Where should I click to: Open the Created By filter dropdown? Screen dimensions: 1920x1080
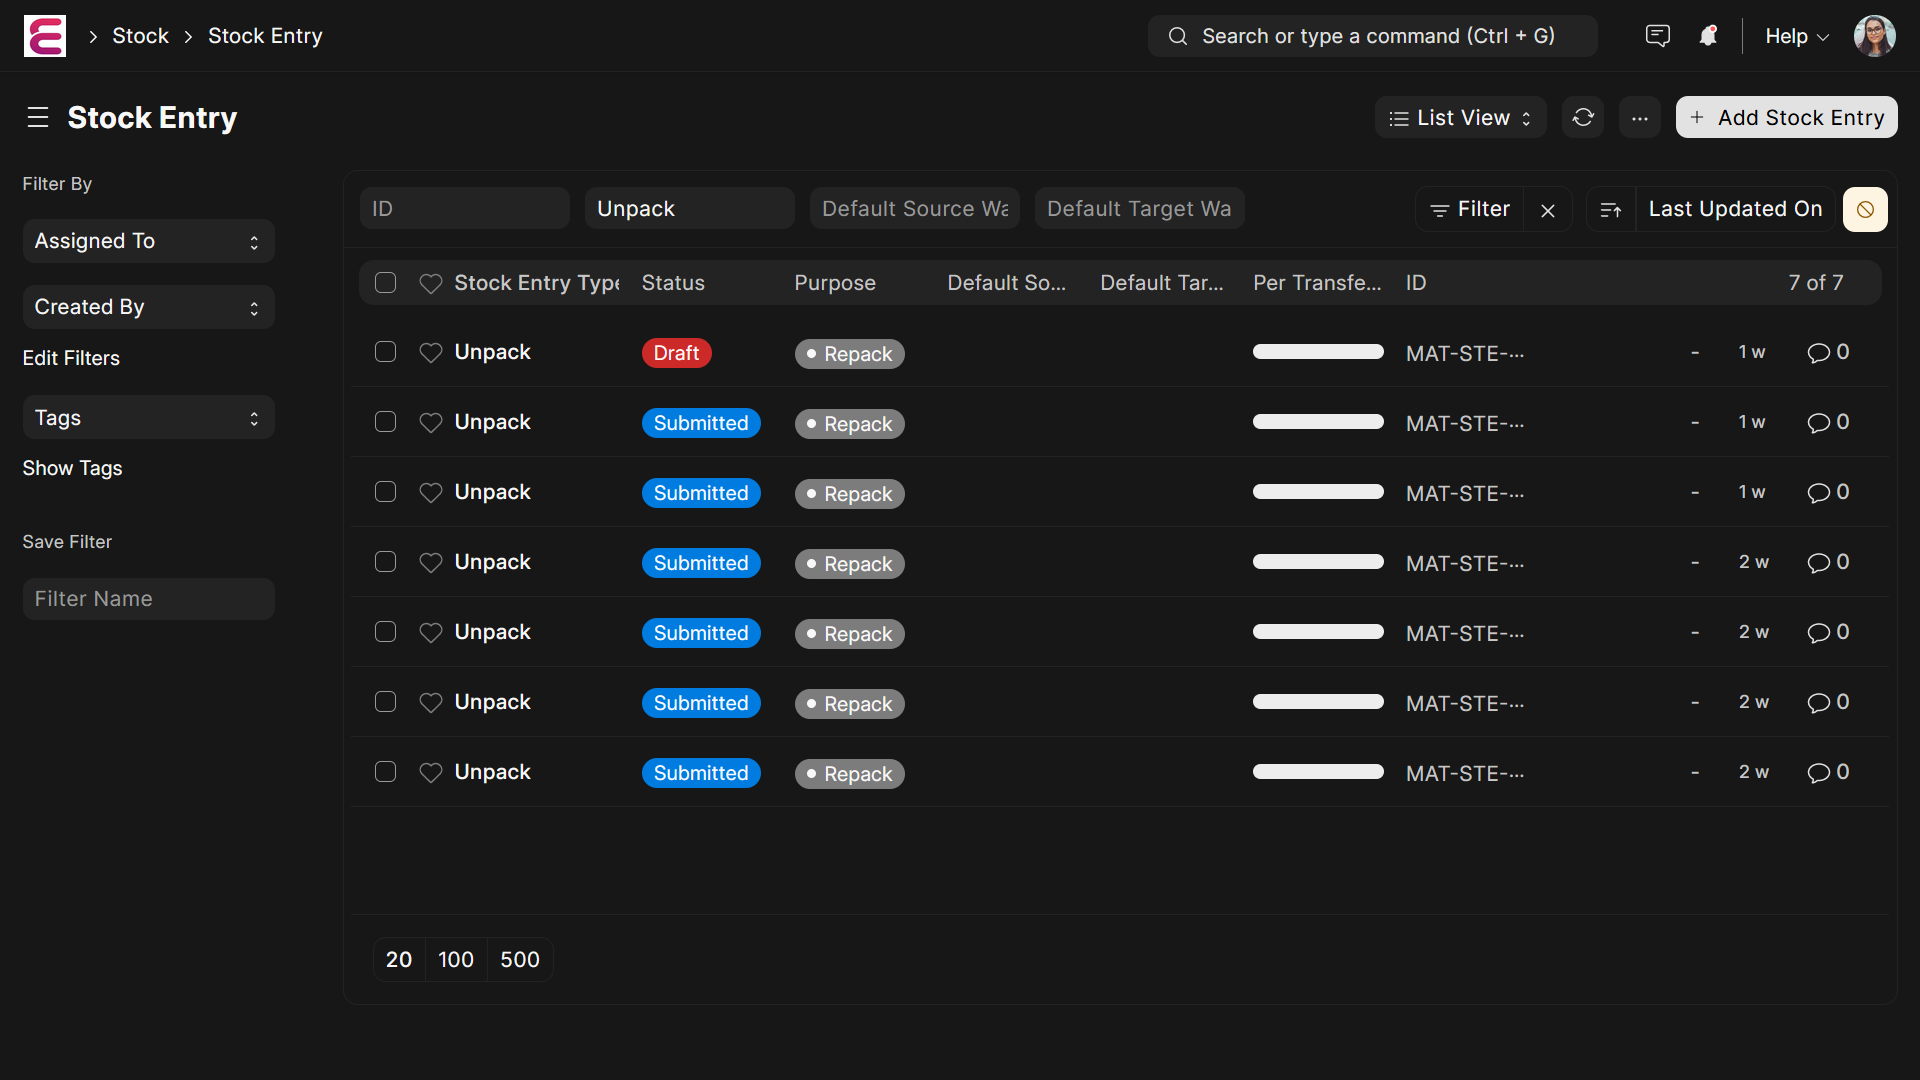tap(147, 307)
